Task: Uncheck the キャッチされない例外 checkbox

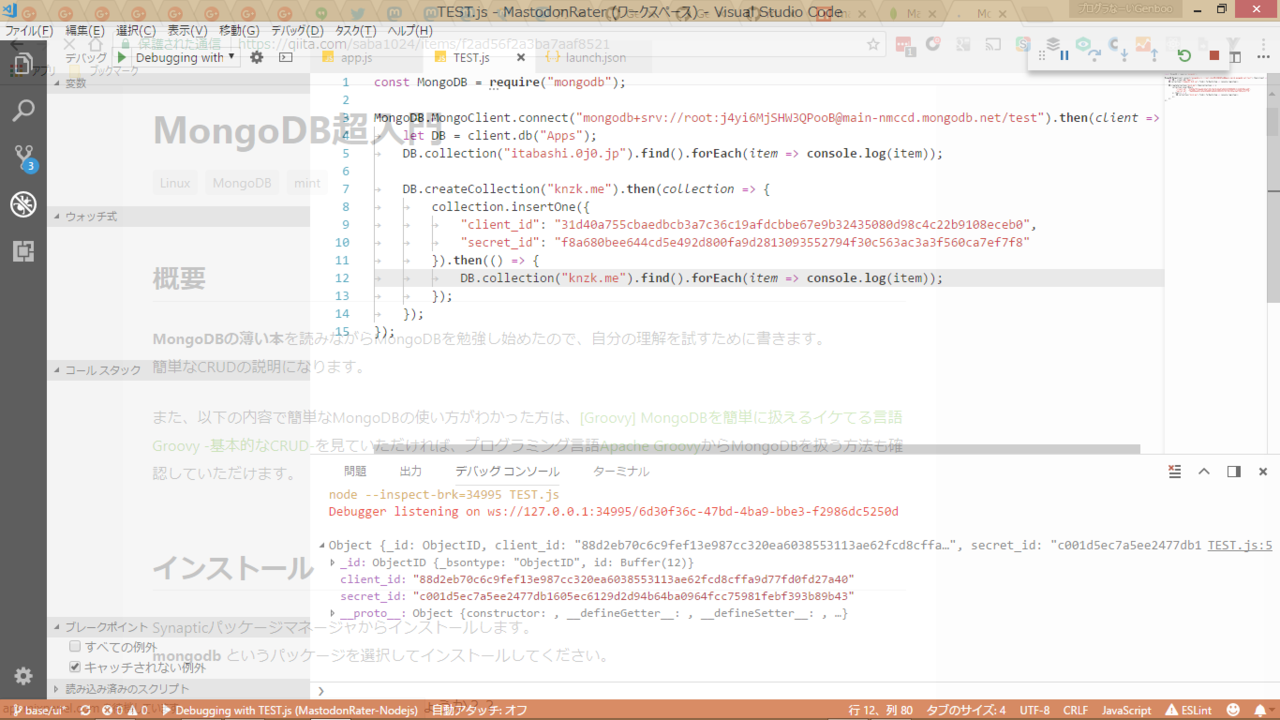Action: tap(75, 667)
